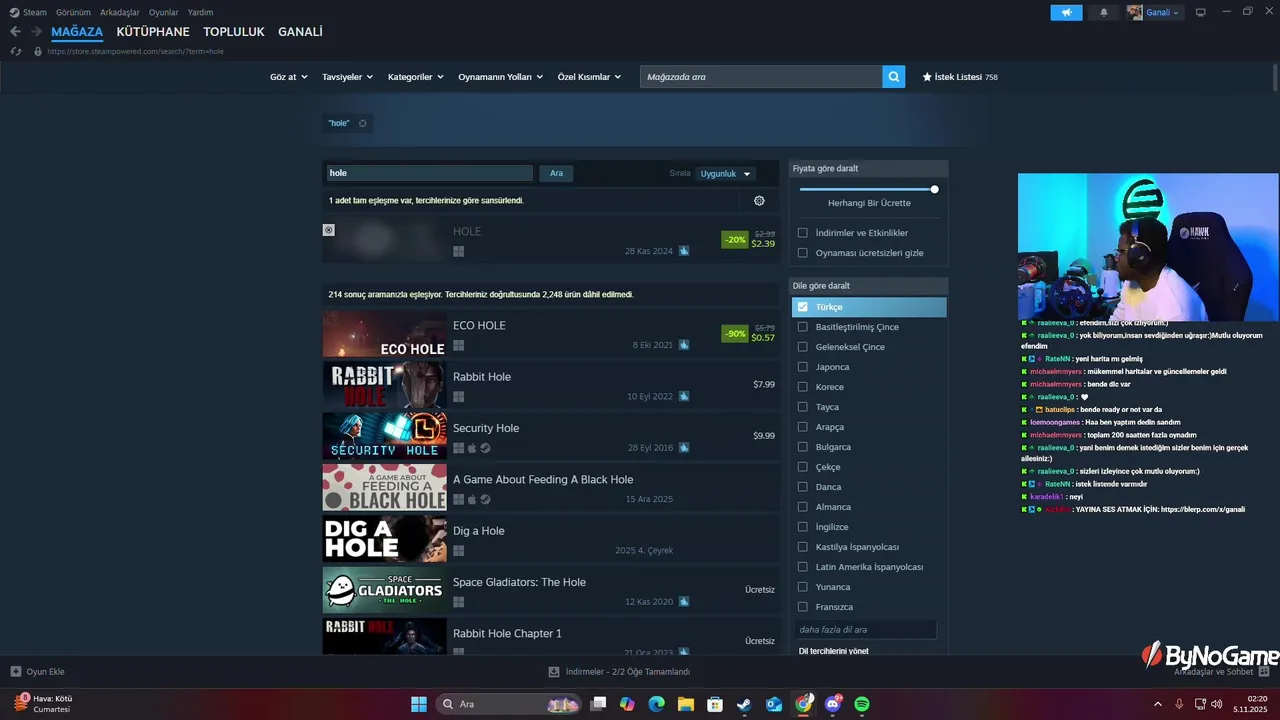The image size is (1280, 720).
Task: Check the Fransızca language filter
Action: 802,607
